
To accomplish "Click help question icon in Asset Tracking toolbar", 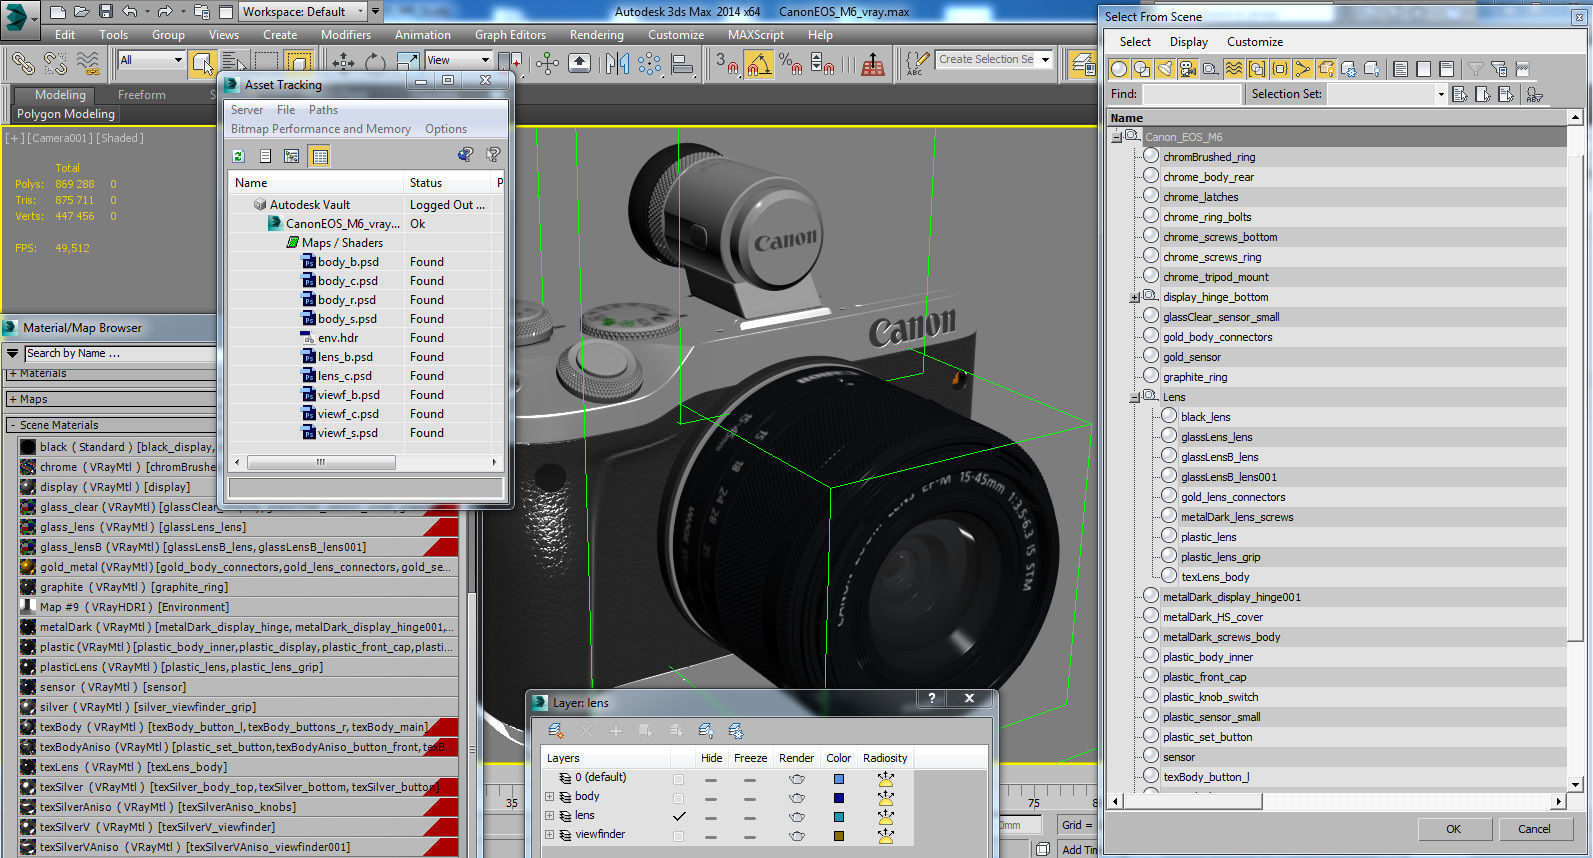I will 493,155.
